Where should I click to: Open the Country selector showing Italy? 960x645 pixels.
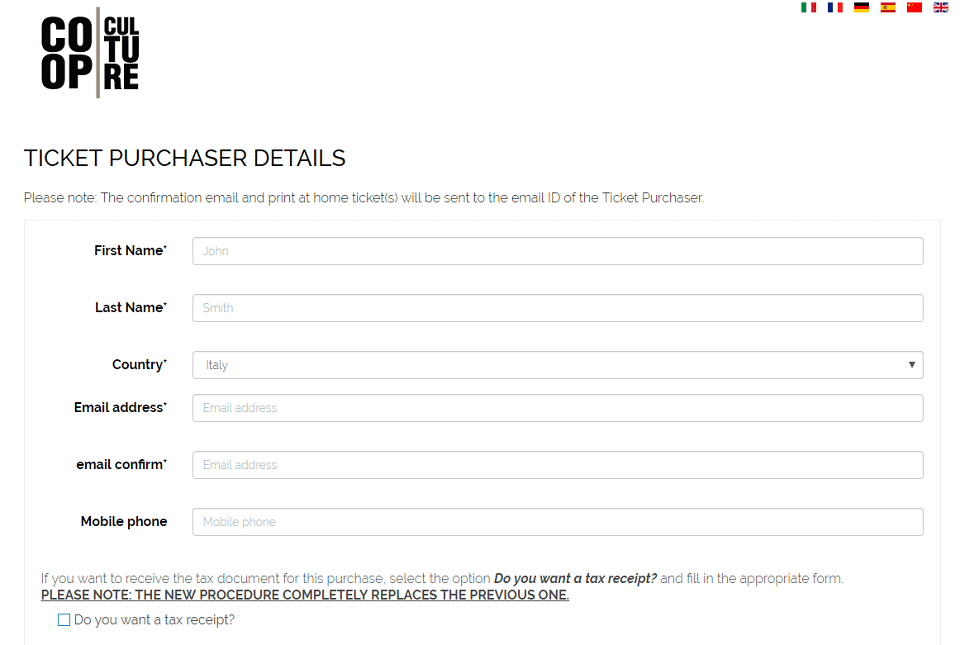coord(558,365)
